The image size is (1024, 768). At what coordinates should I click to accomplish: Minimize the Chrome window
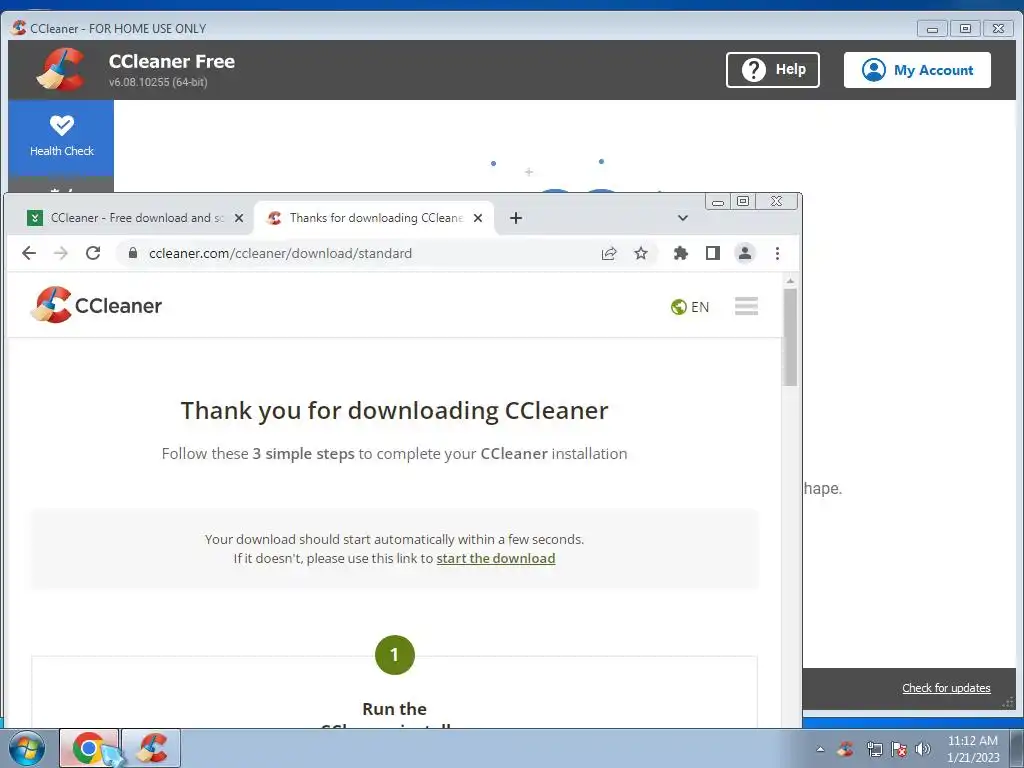click(x=718, y=201)
